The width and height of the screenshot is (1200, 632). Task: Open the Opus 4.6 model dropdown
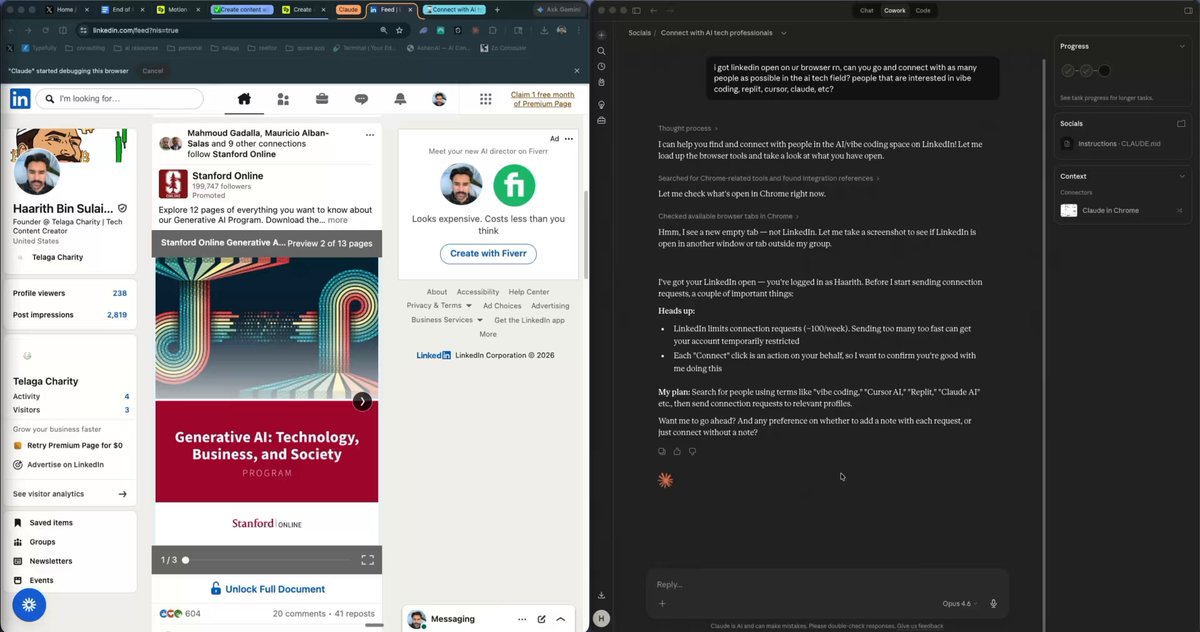point(959,604)
